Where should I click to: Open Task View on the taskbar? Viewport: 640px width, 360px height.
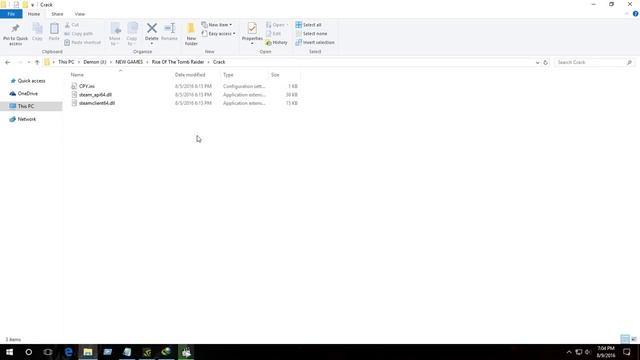[x=48, y=352]
